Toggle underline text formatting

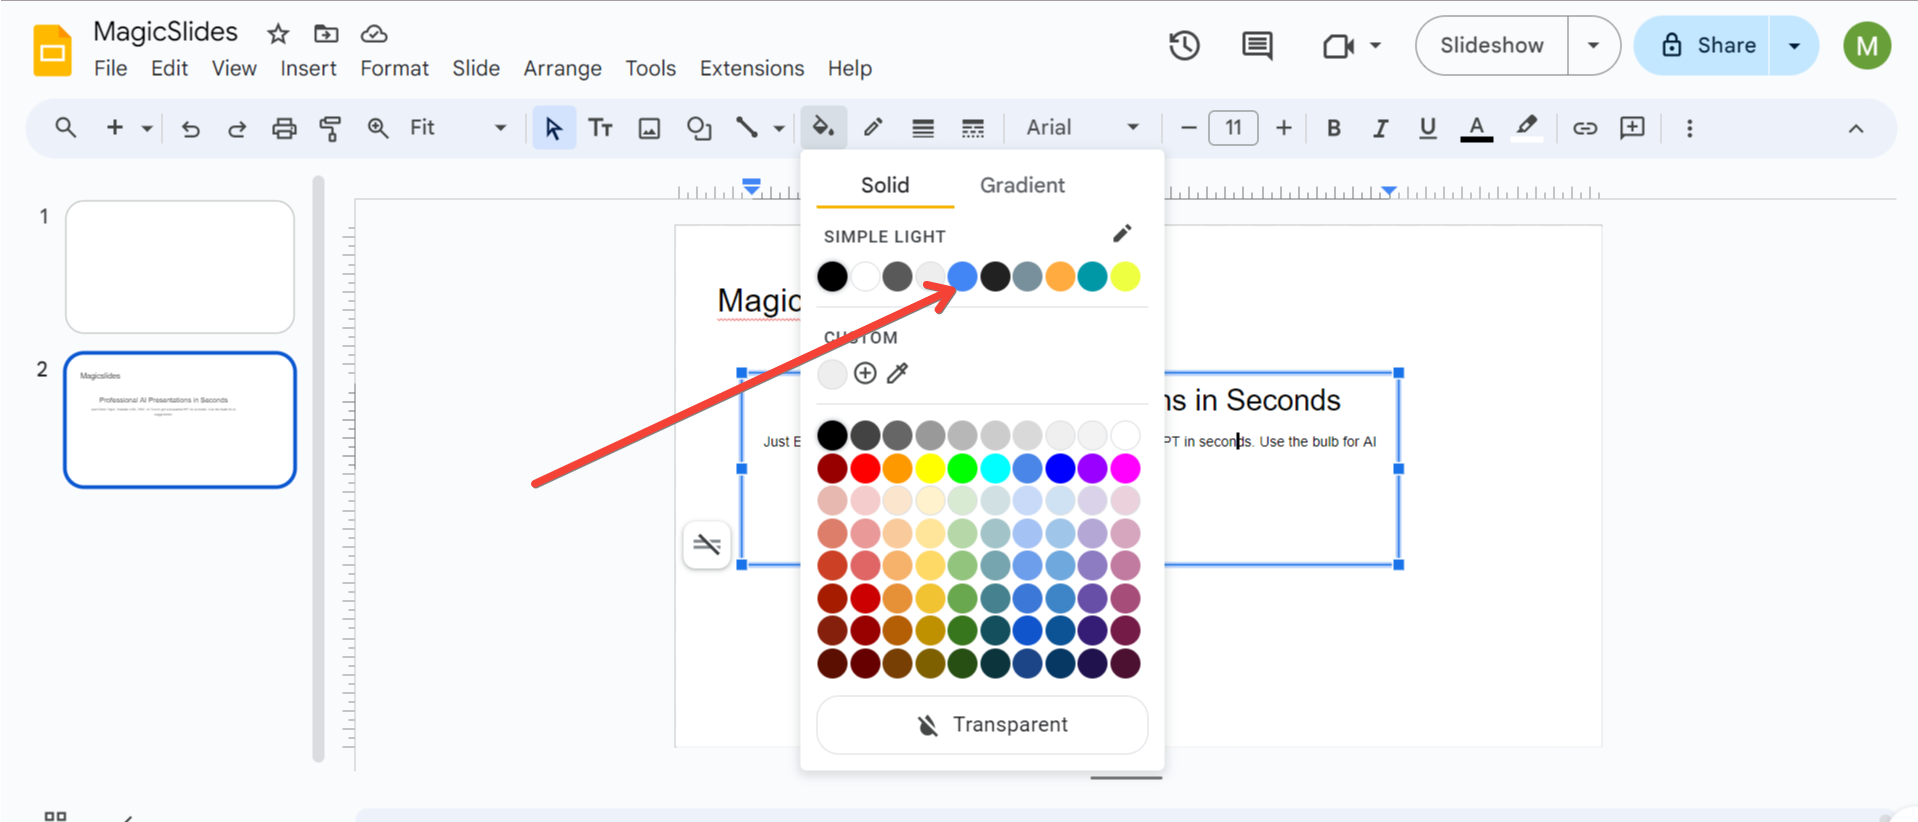(1427, 128)
